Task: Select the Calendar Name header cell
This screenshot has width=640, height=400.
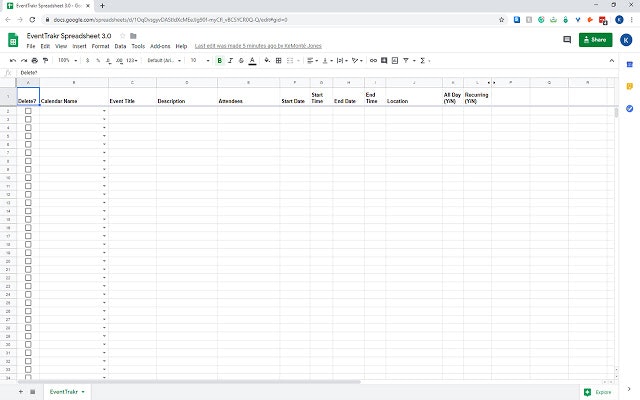Action: click(x=74, y=97)
